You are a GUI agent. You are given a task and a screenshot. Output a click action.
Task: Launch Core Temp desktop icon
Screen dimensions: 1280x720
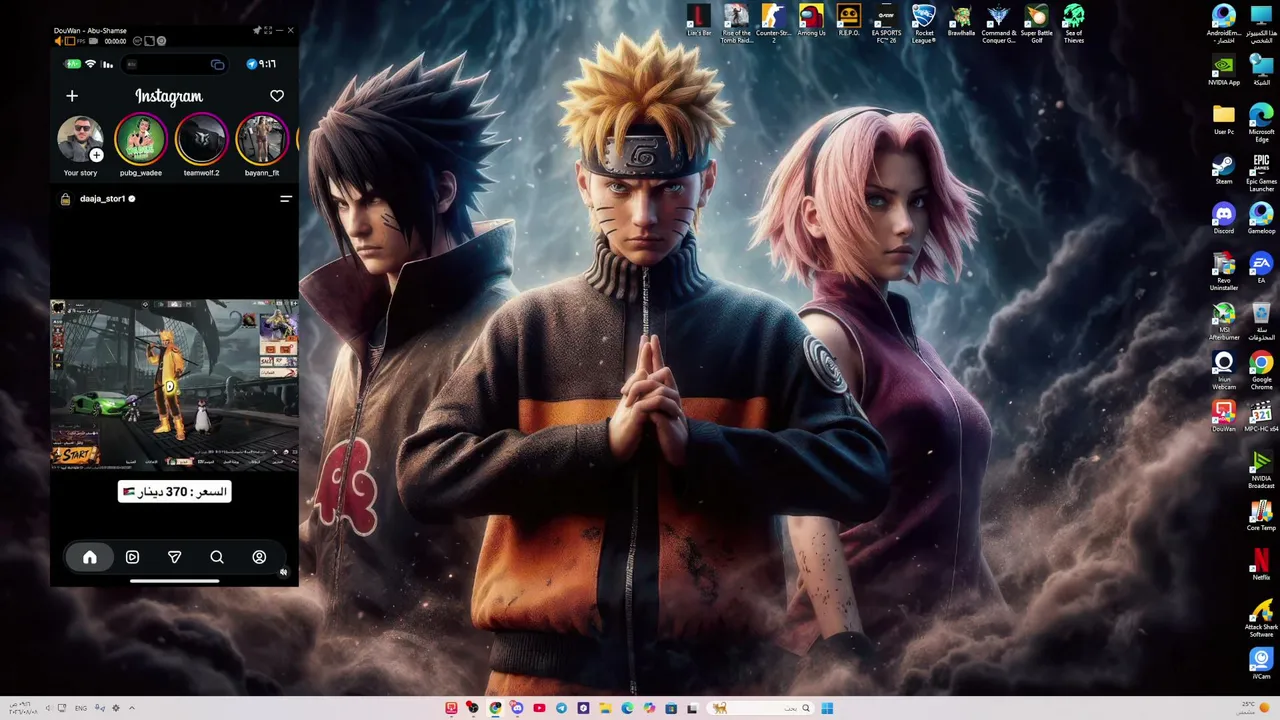[1261, 516]
